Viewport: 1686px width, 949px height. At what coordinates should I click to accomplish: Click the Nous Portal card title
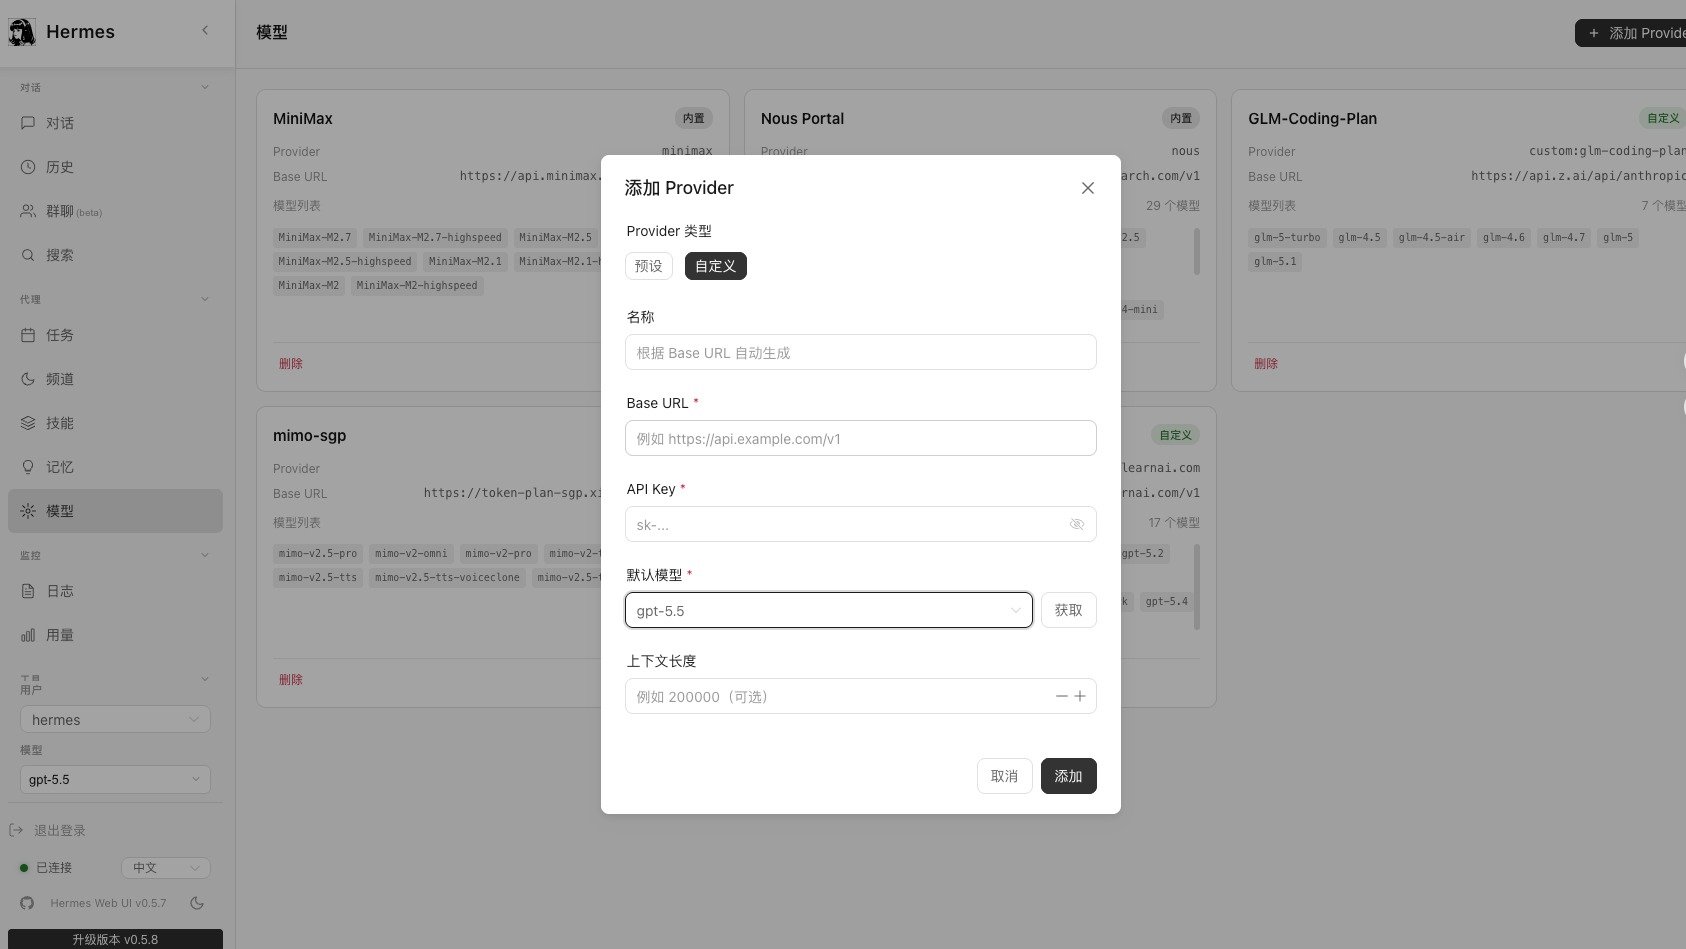coord(802,118)
